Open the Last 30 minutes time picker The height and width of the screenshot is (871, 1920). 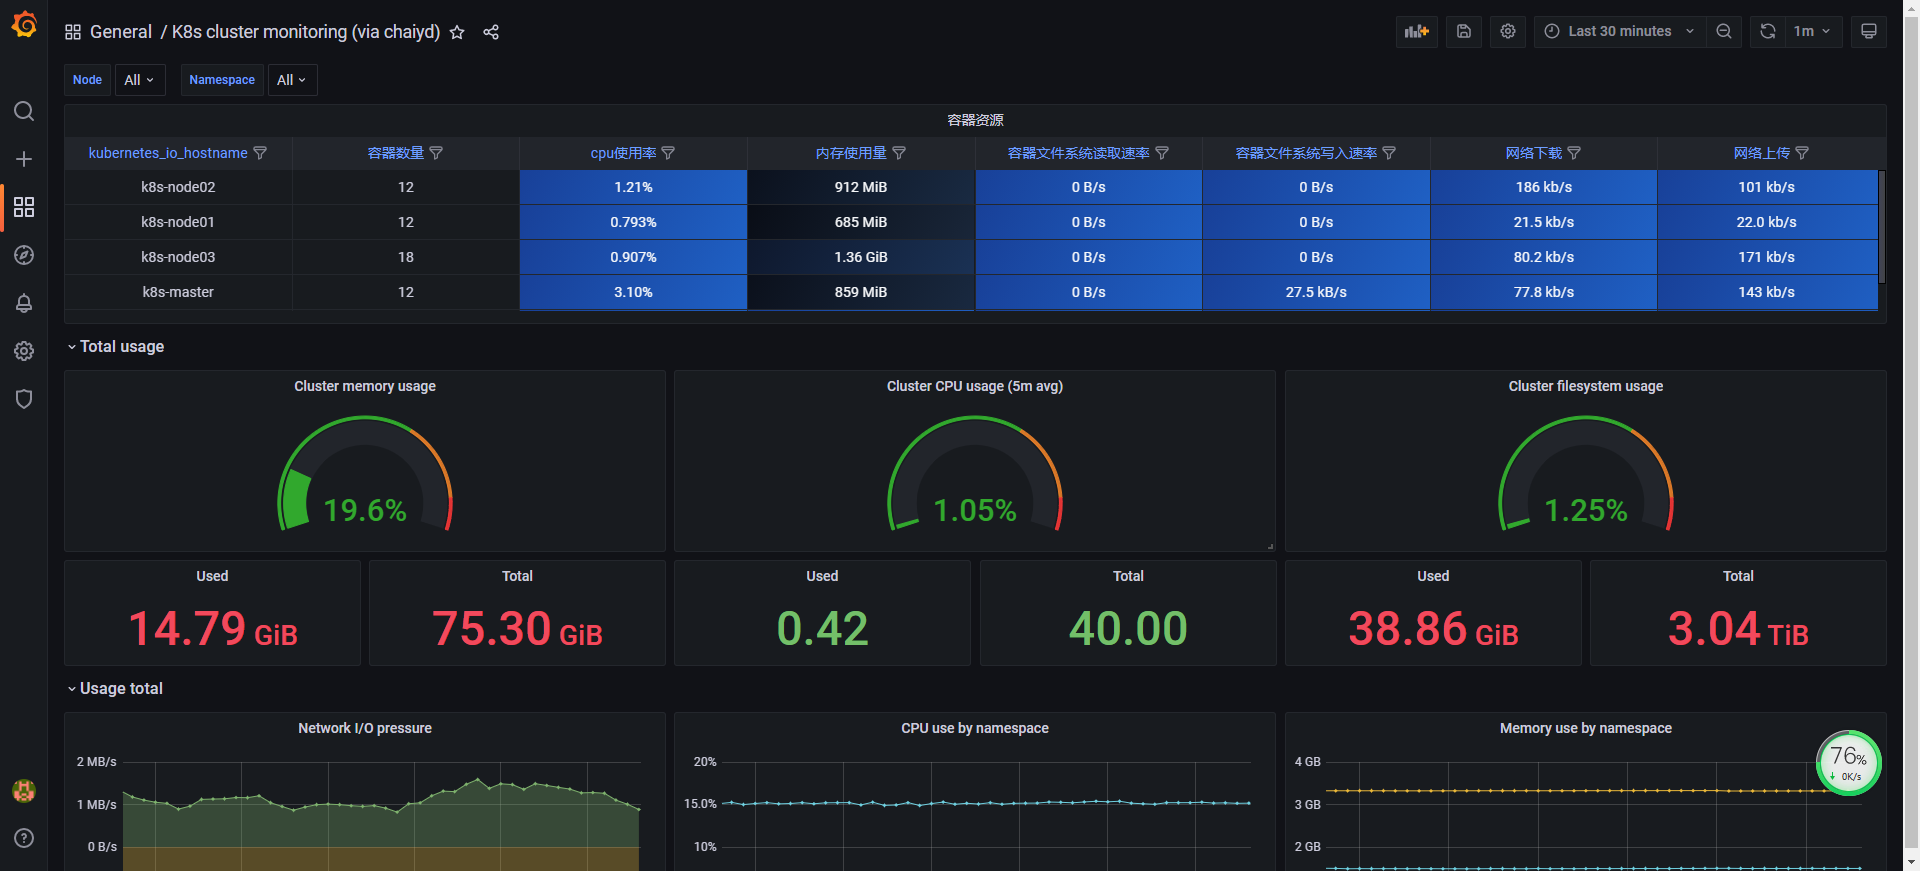pos(1620,32)
